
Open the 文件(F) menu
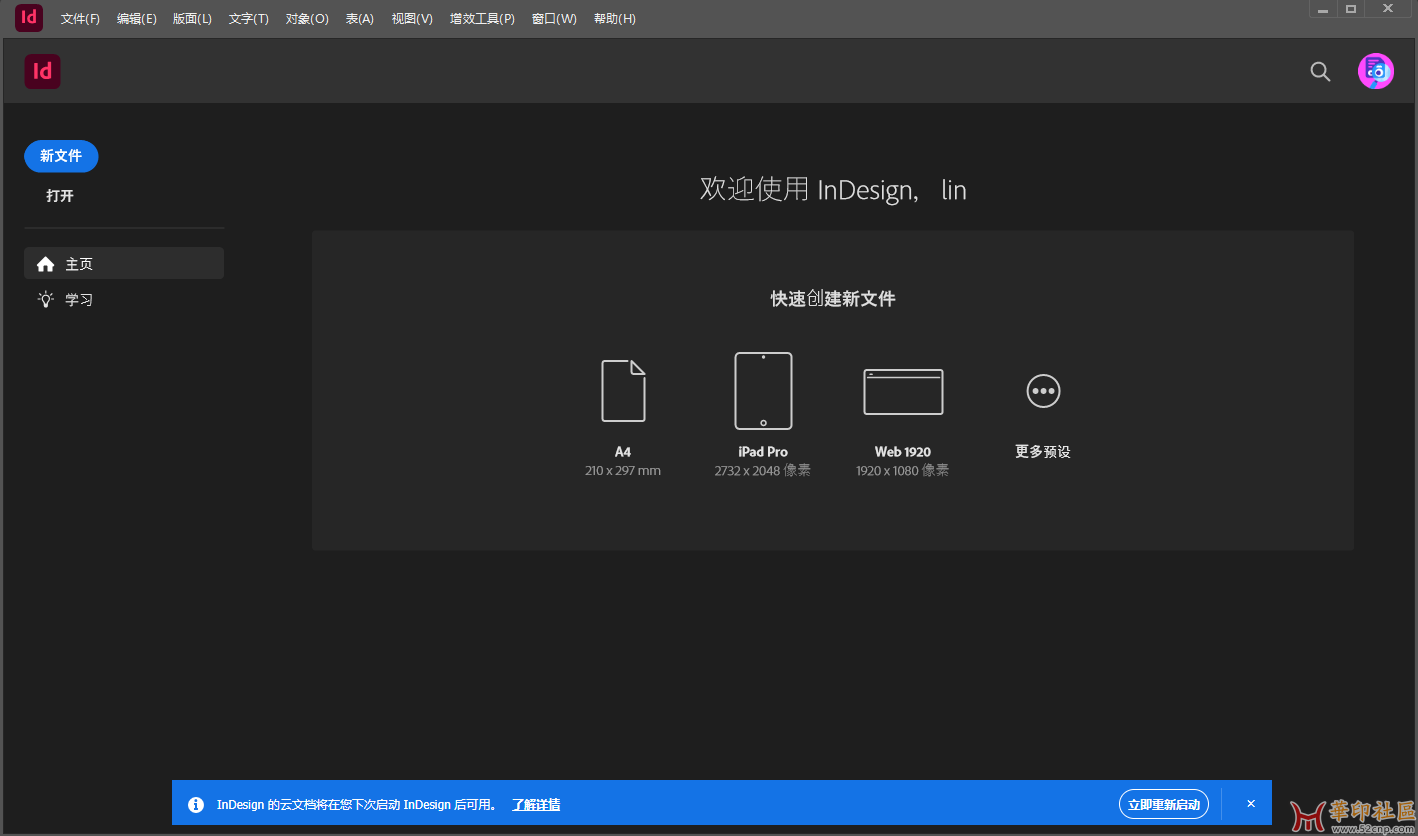tap(80, 19)
